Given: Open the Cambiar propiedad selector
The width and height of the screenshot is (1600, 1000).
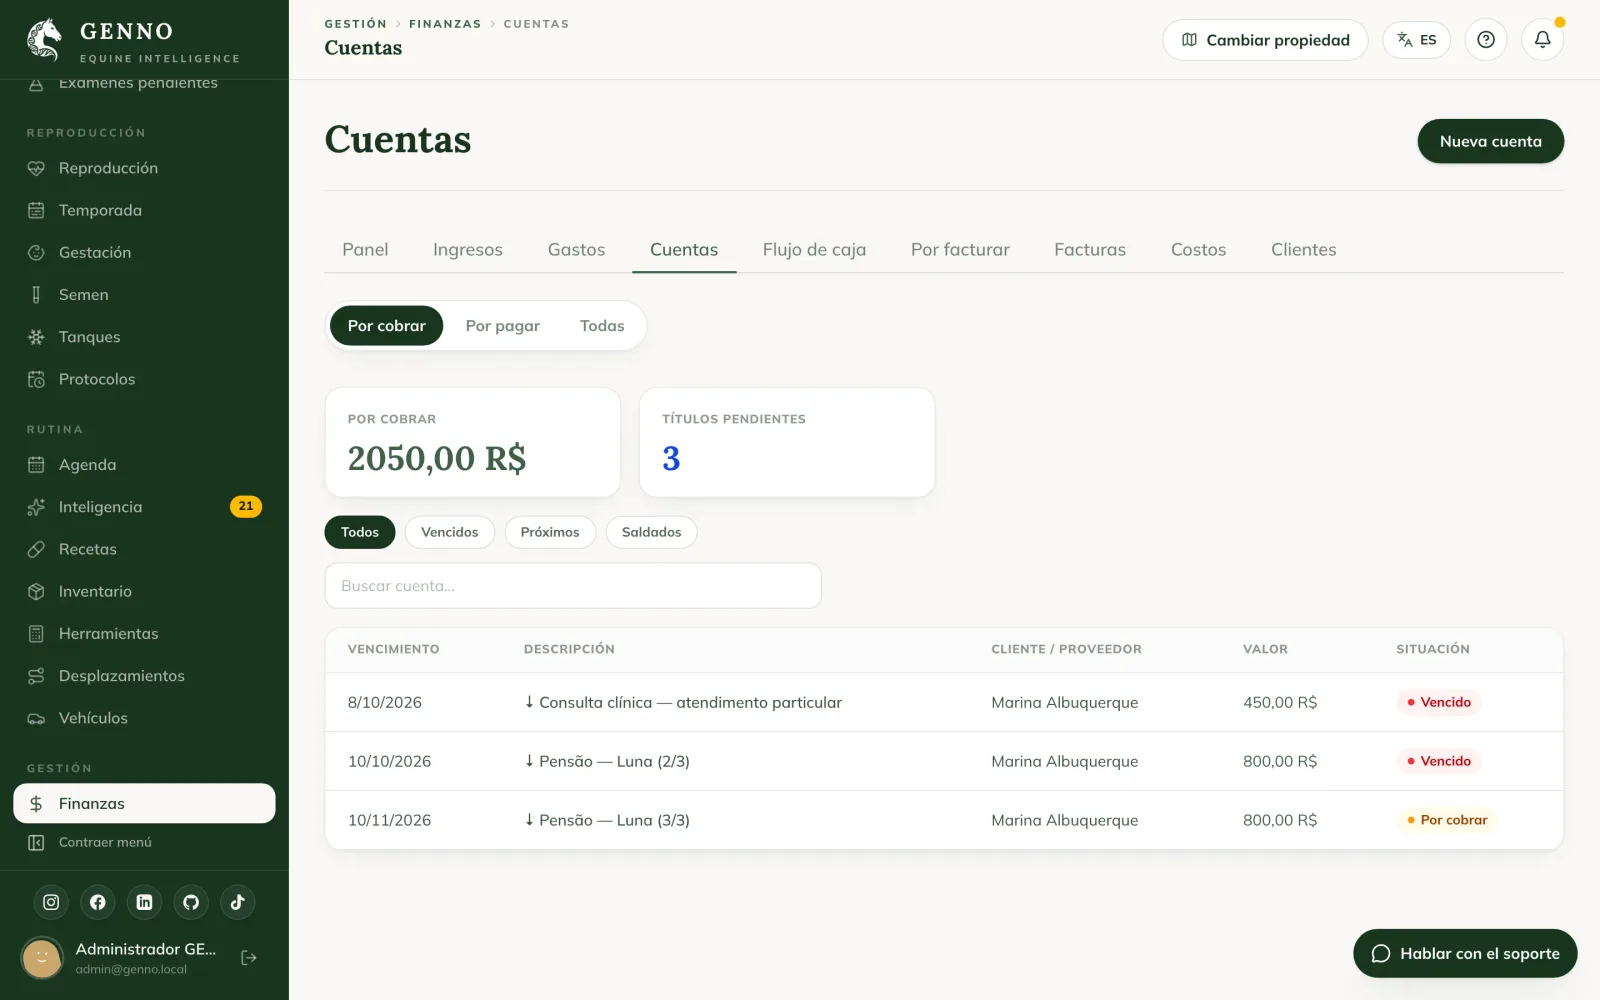Looking at the screenshot, I should point(1265,40).
